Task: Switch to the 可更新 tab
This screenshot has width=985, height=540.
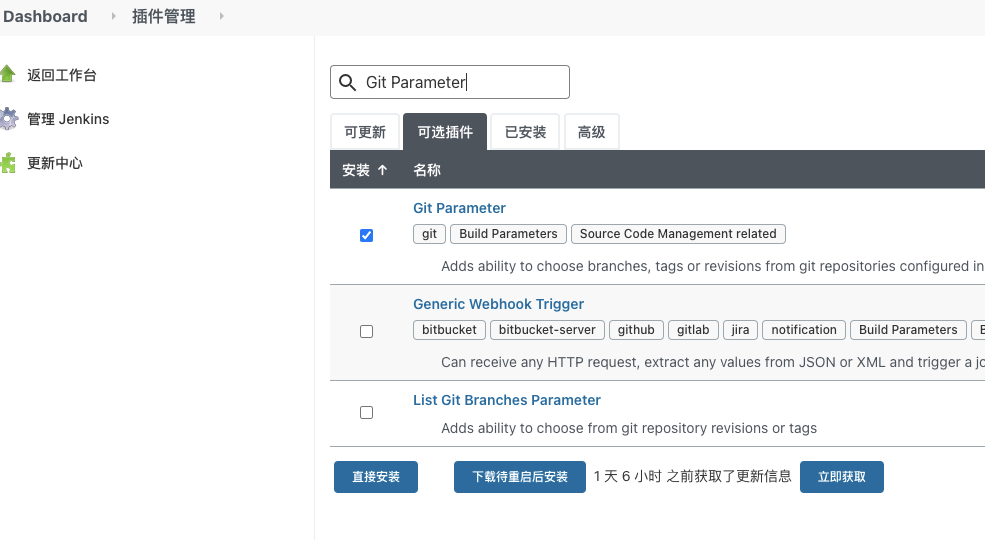Action: pyautogui.click(x=365, y=132)
